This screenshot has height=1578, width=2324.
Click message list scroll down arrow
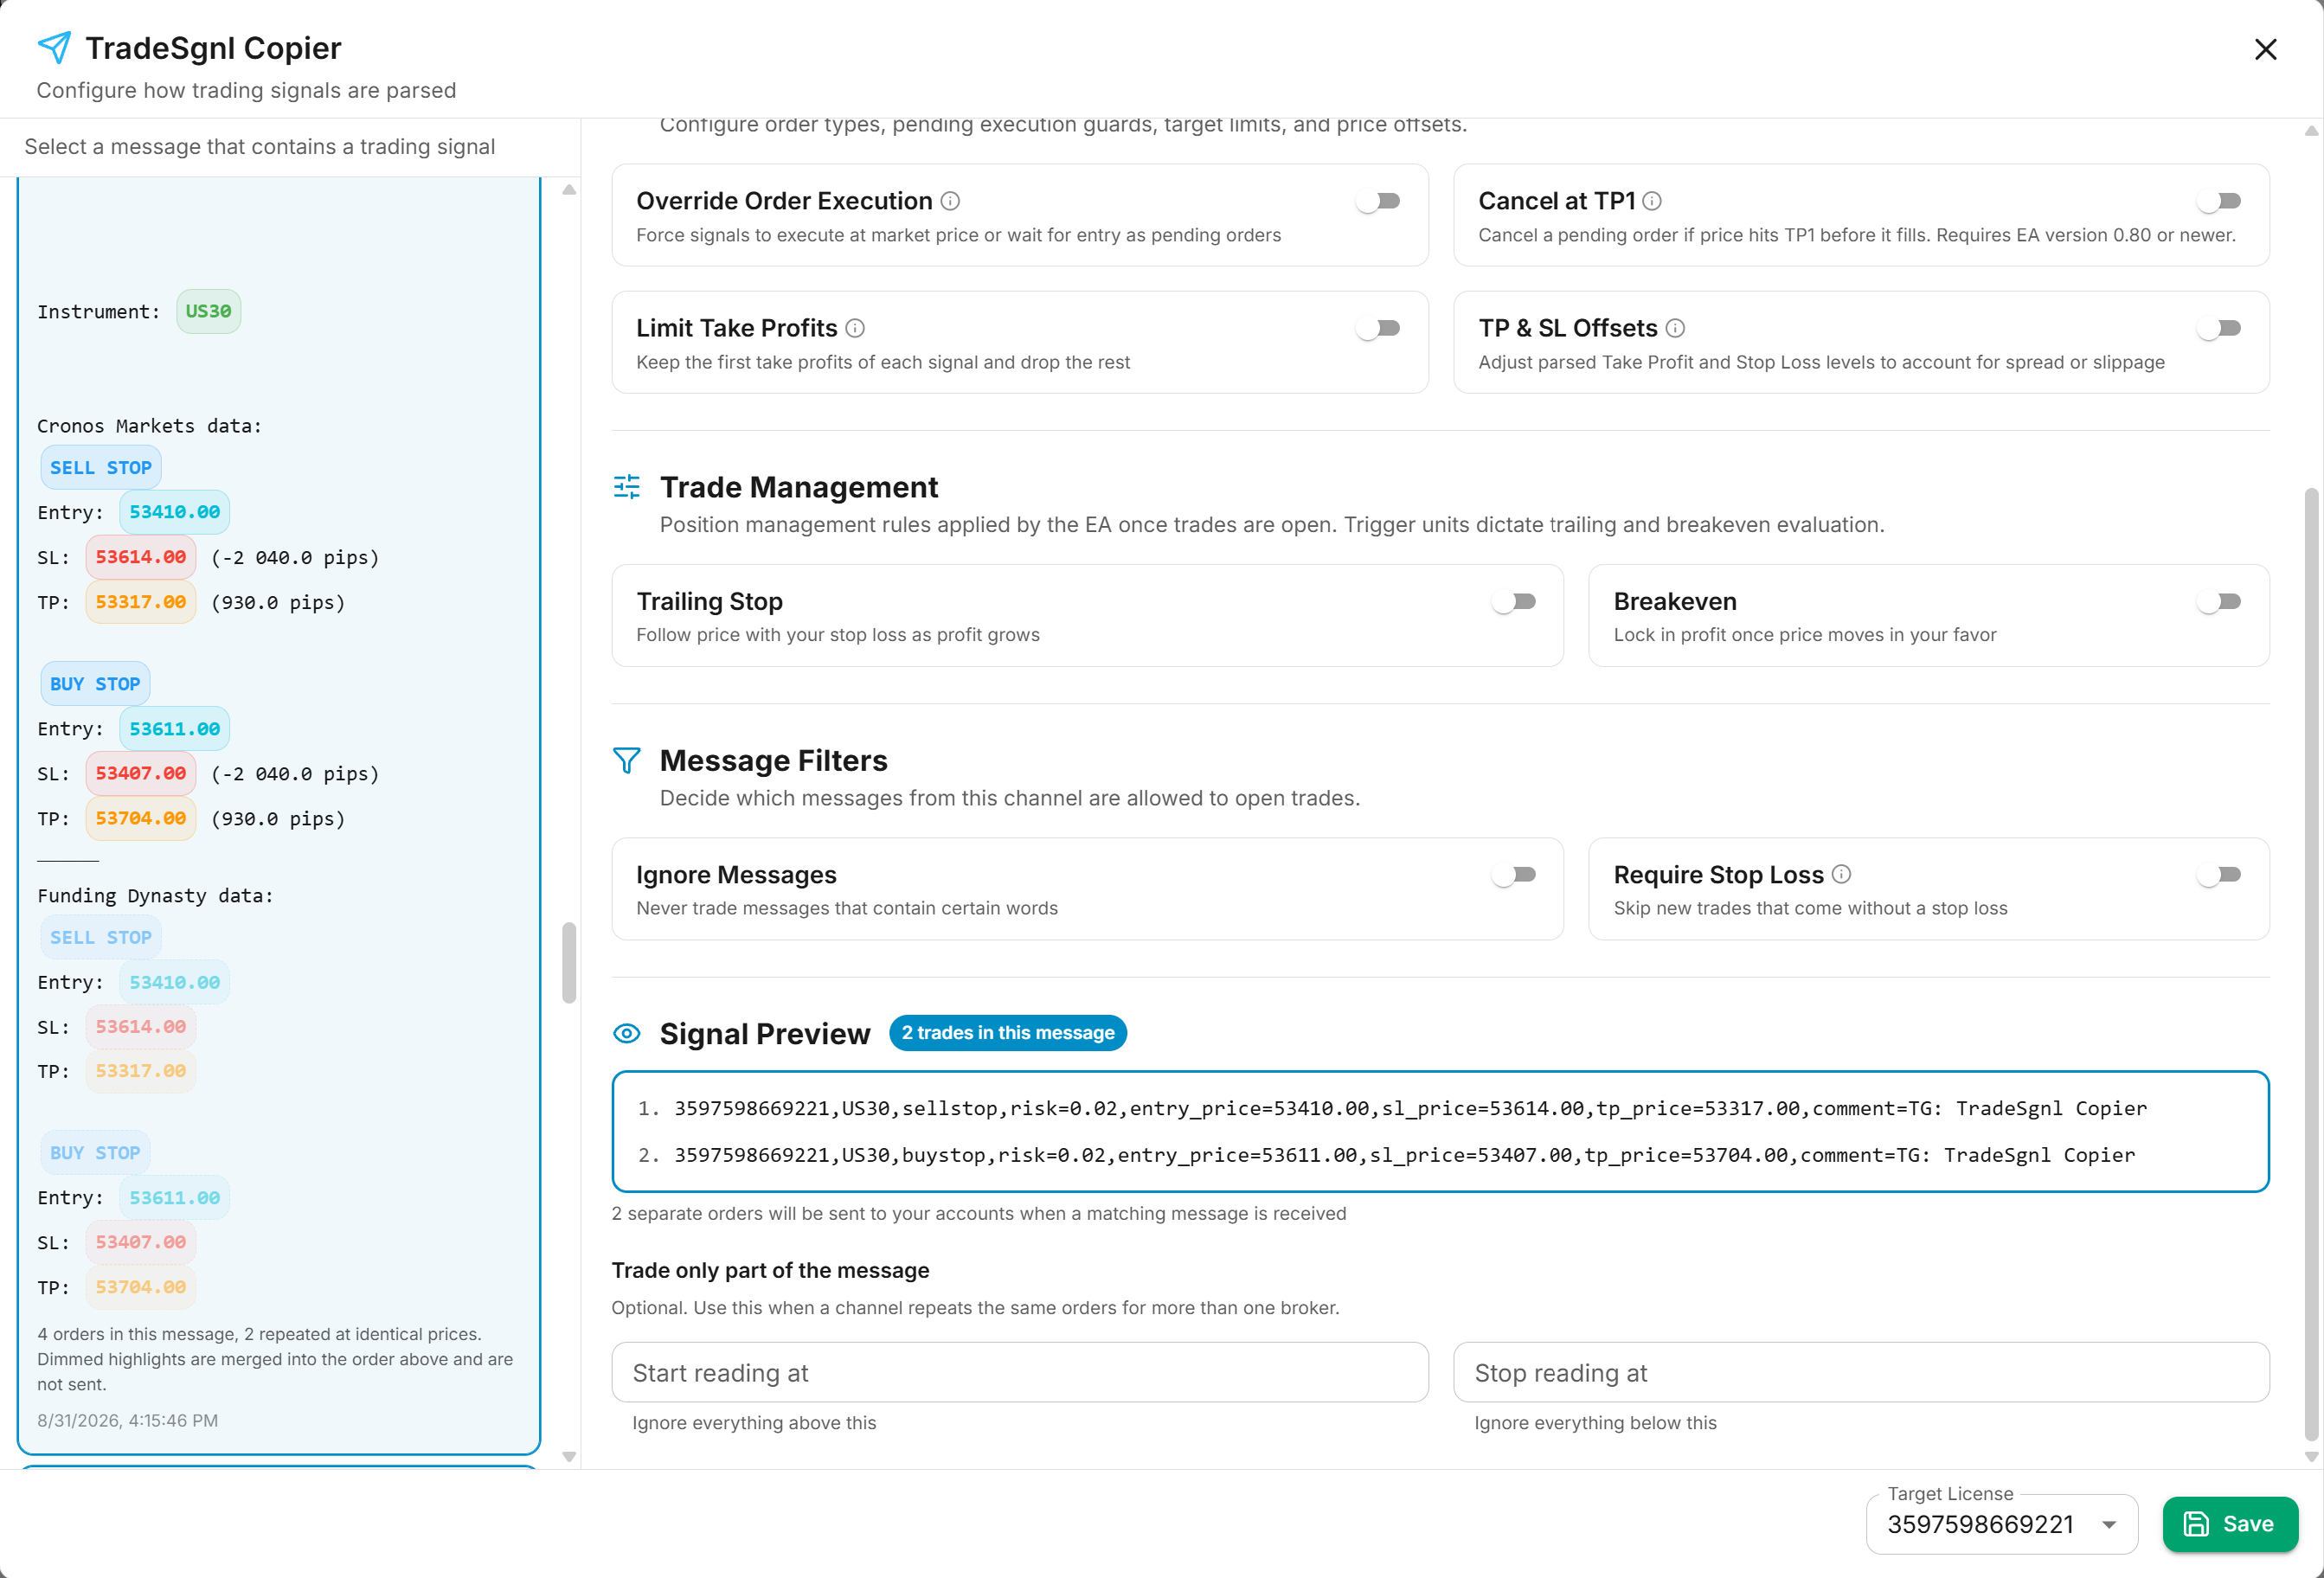coord(569,1457)
